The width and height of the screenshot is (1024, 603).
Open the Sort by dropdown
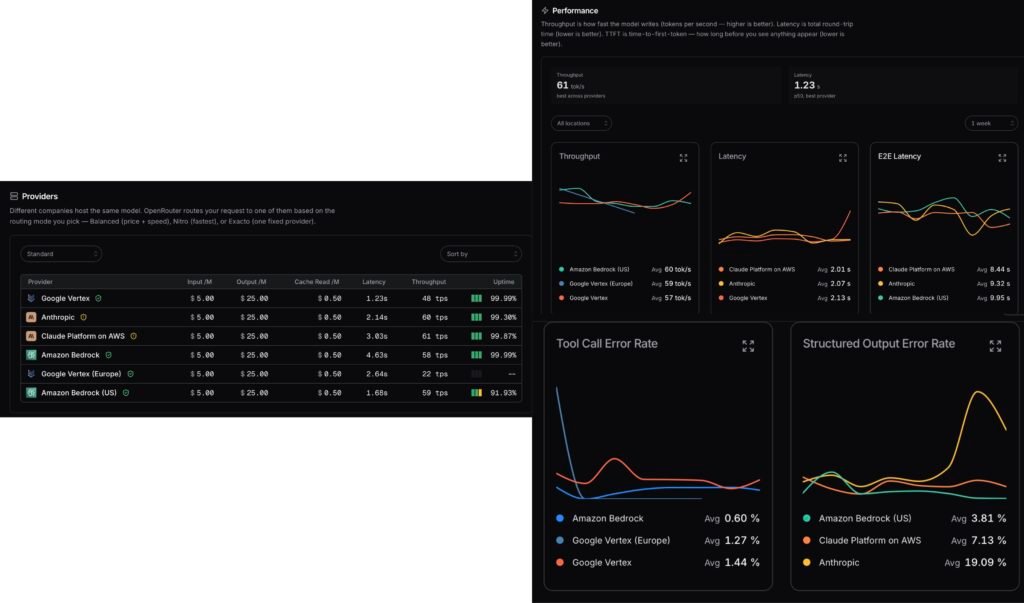tap(481, 253)
